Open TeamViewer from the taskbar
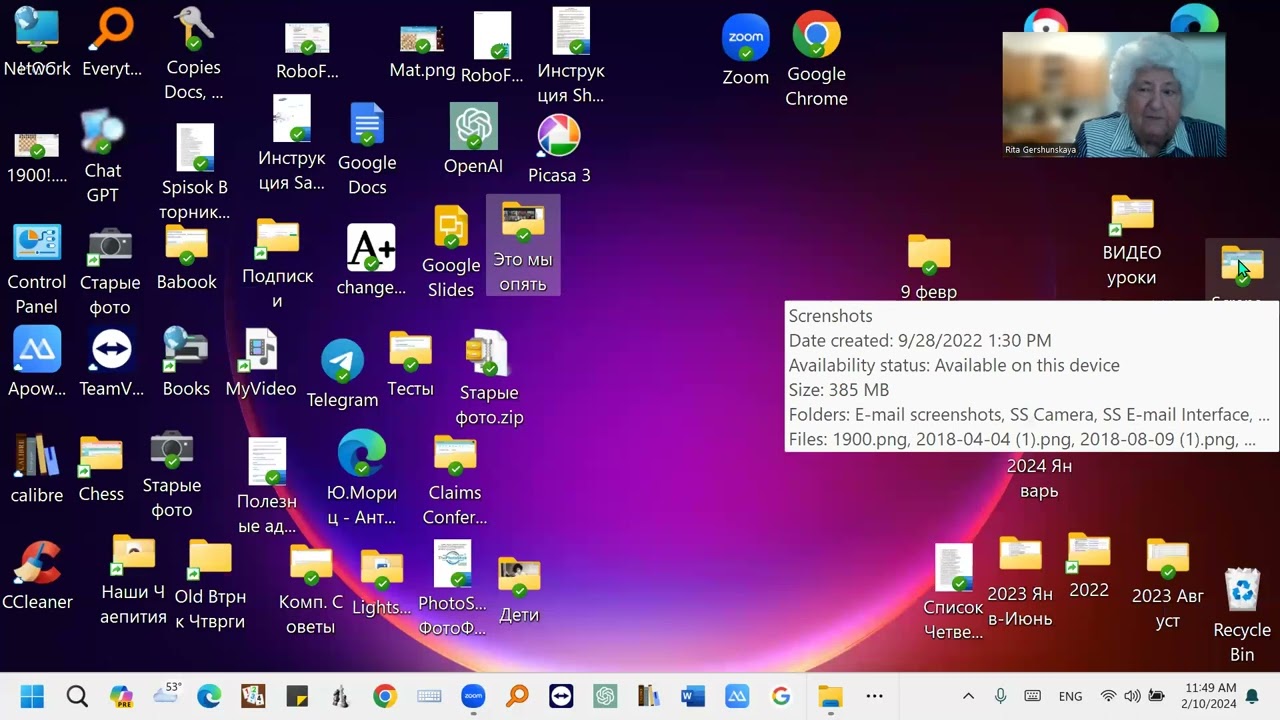Image resolution: width=1280 pixels, height=720 pixels. 561,696
